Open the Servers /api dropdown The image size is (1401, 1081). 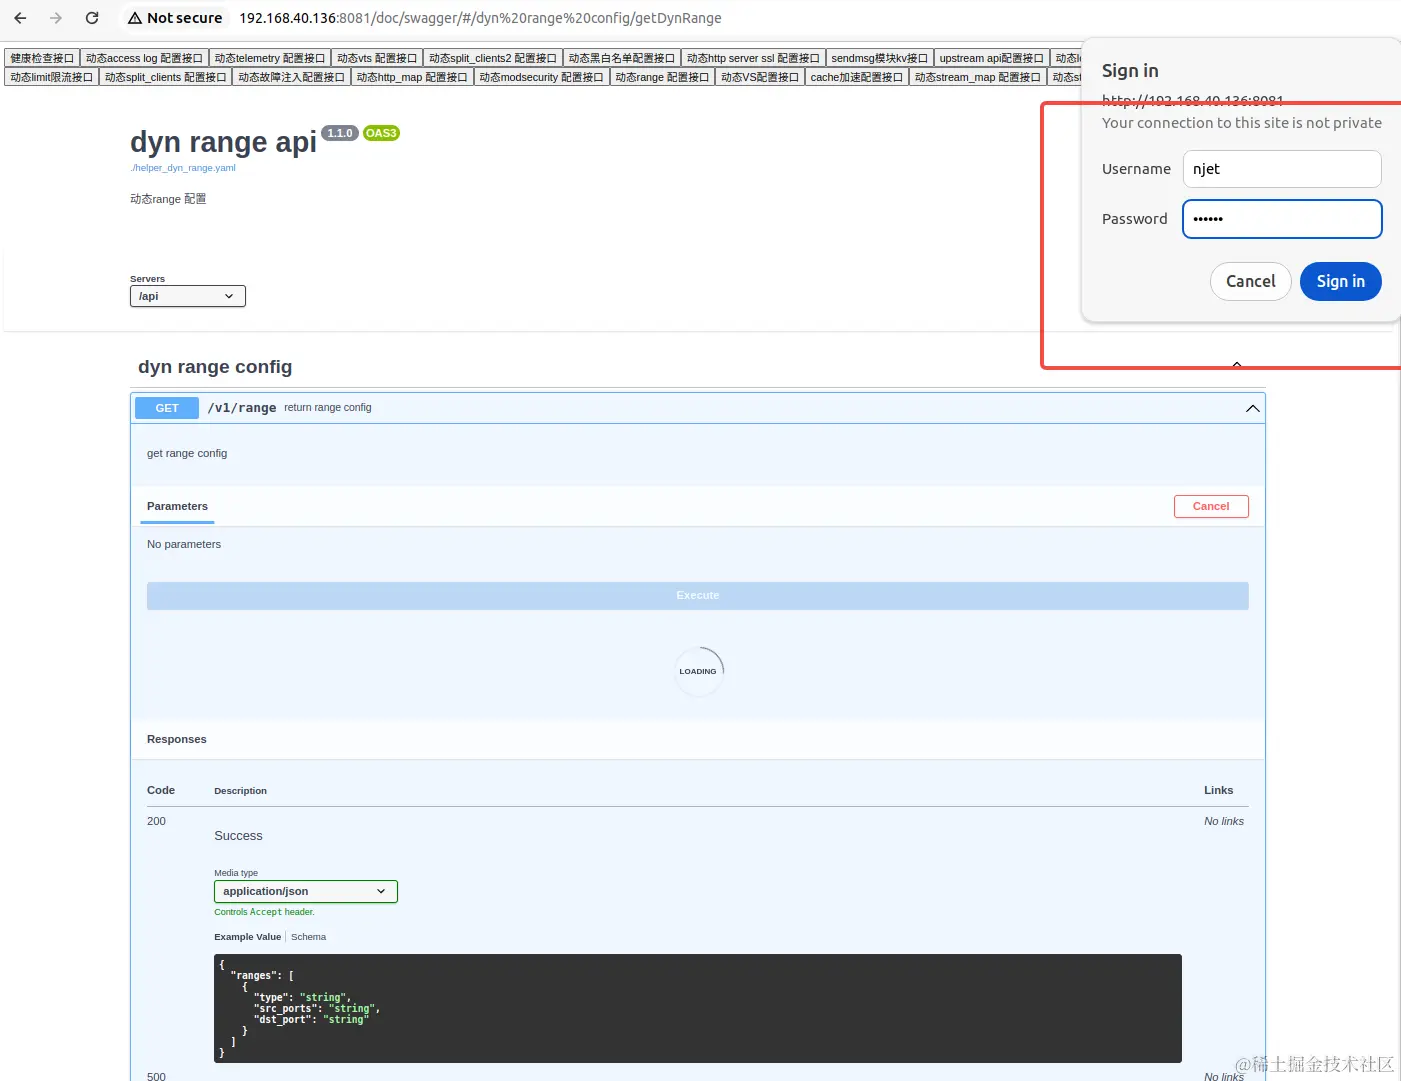[x=188, y=296]
